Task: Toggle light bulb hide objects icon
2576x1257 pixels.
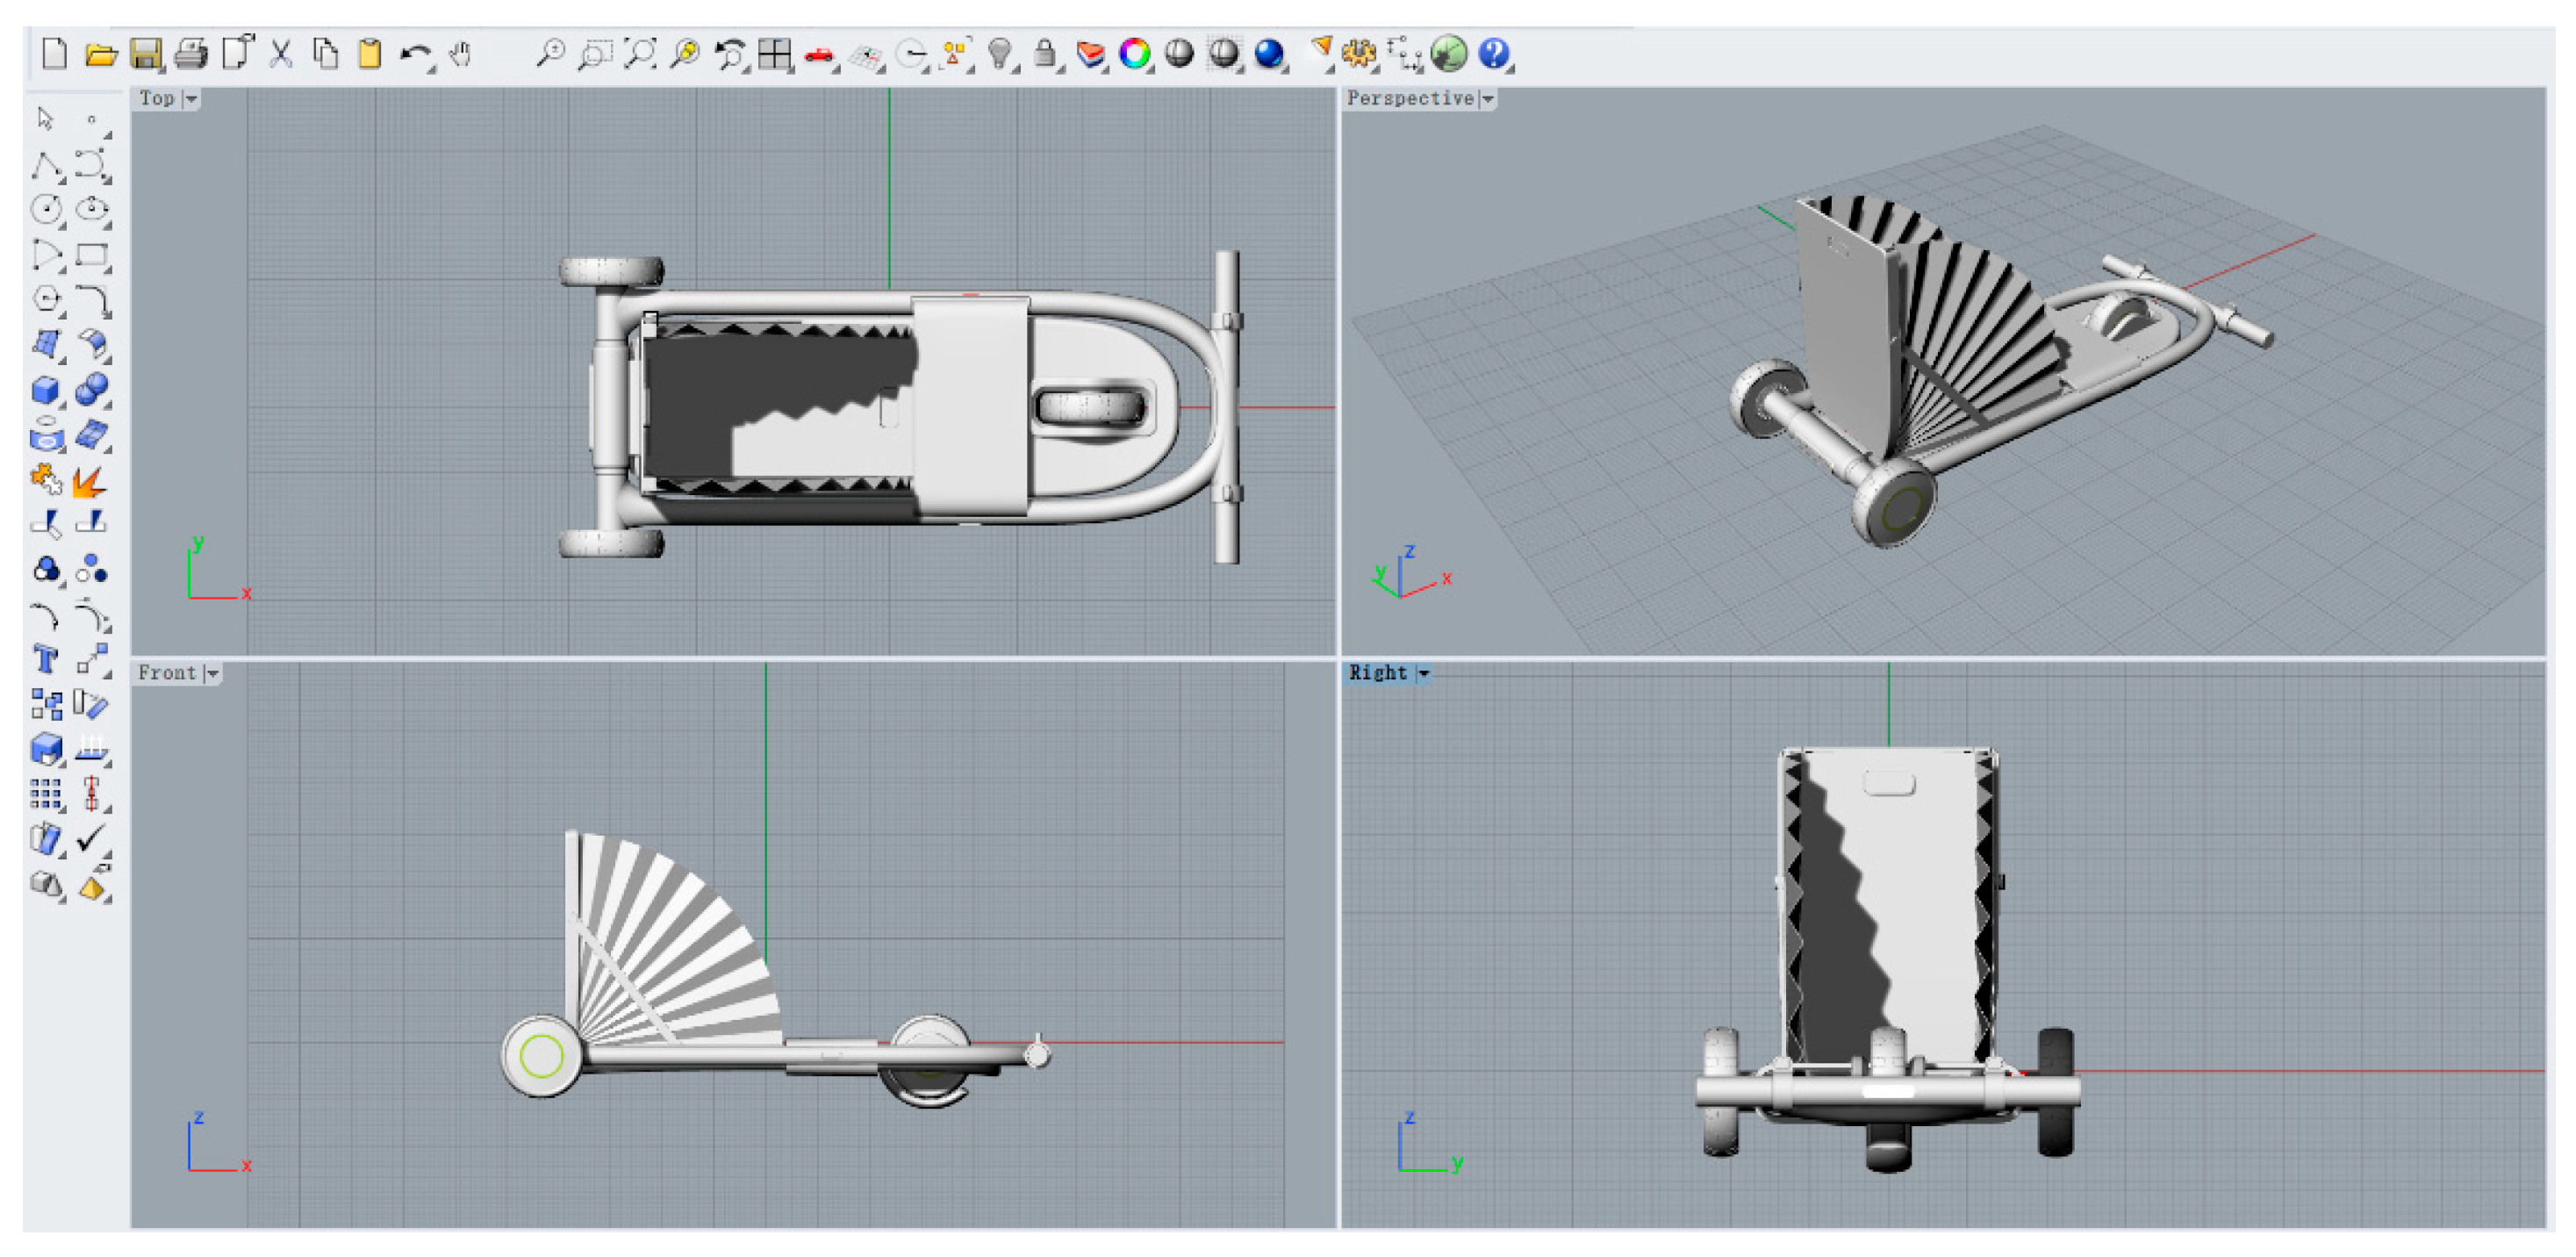Action: [999, 54]
